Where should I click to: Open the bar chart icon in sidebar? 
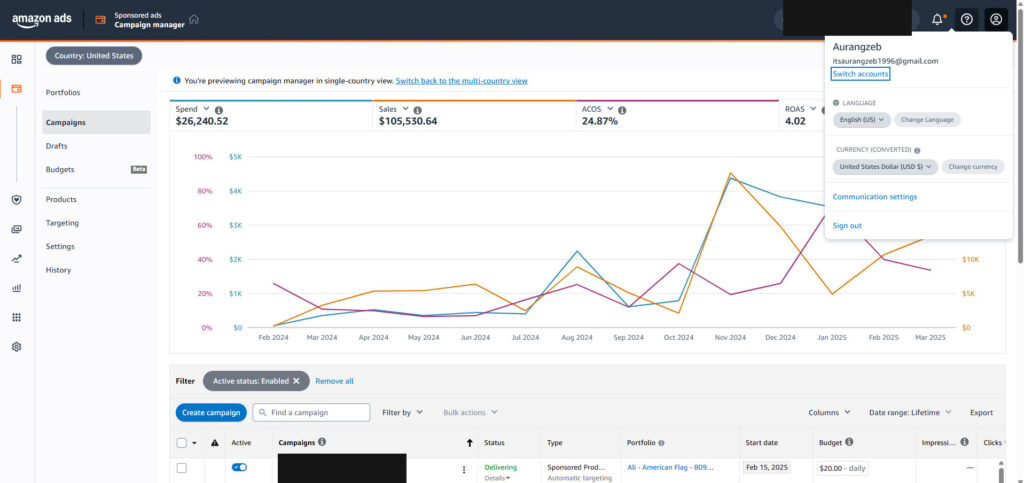click(x=16, y=288)
